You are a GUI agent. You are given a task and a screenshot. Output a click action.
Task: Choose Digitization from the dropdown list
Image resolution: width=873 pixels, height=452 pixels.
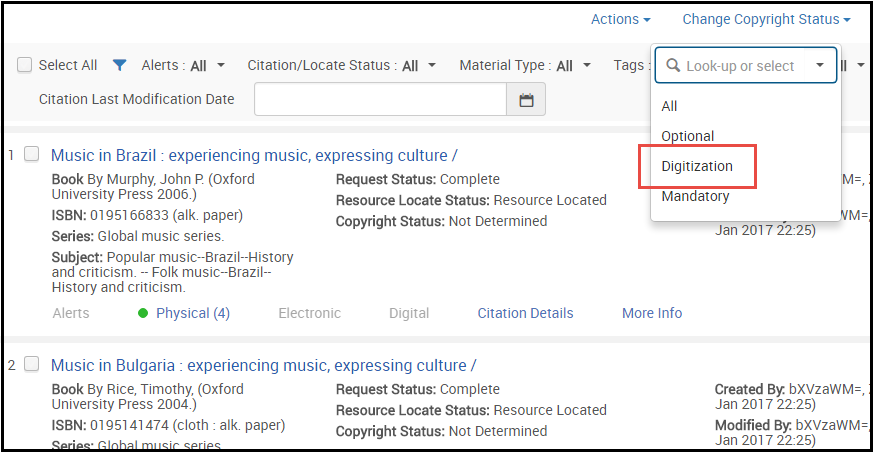(x=697, y=166)
